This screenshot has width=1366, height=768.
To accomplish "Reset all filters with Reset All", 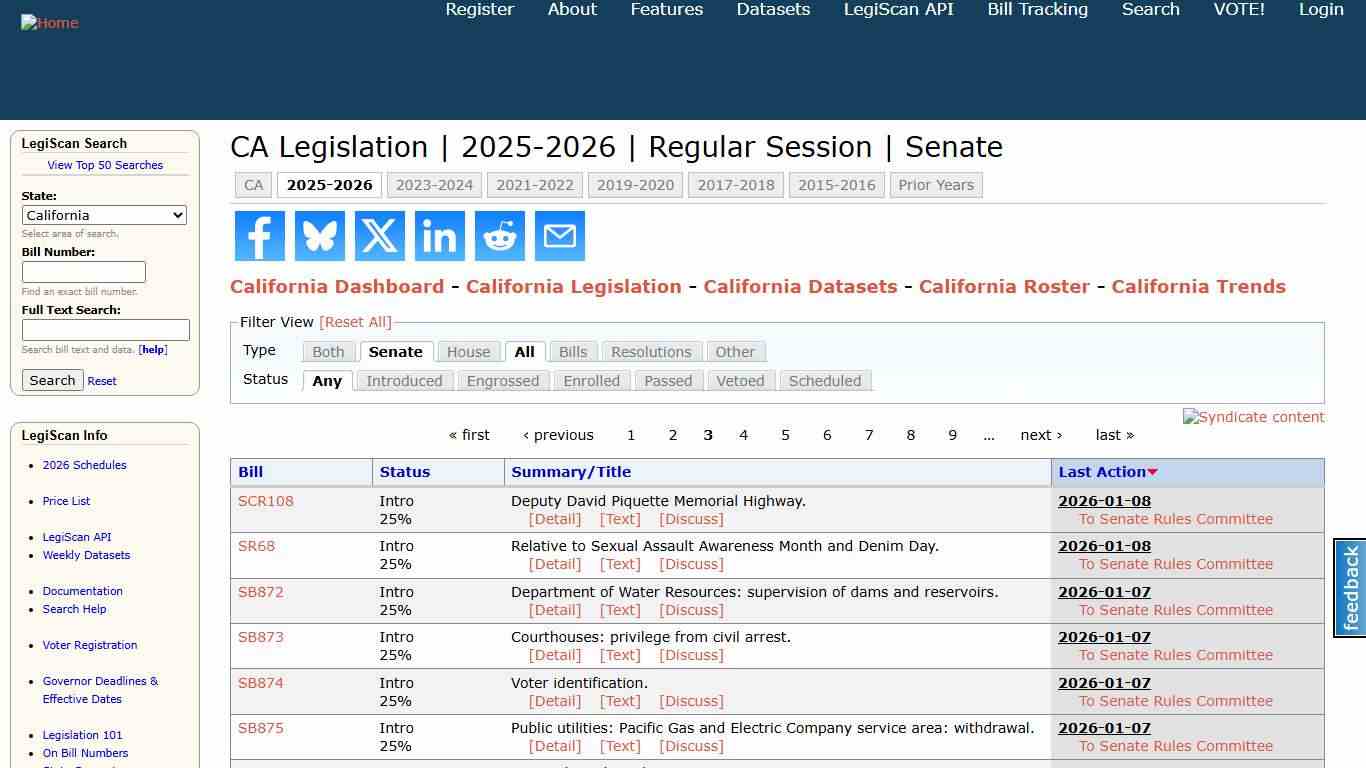I will point(356,321).
